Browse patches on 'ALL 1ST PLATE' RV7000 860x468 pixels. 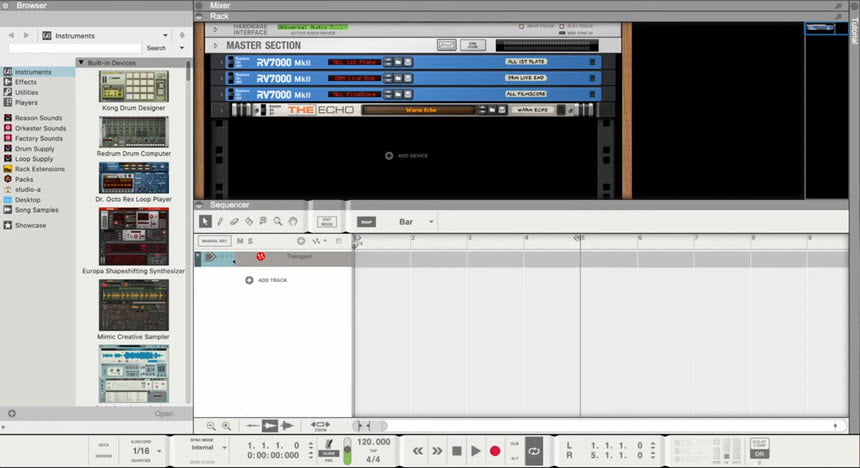click(398, 62)
